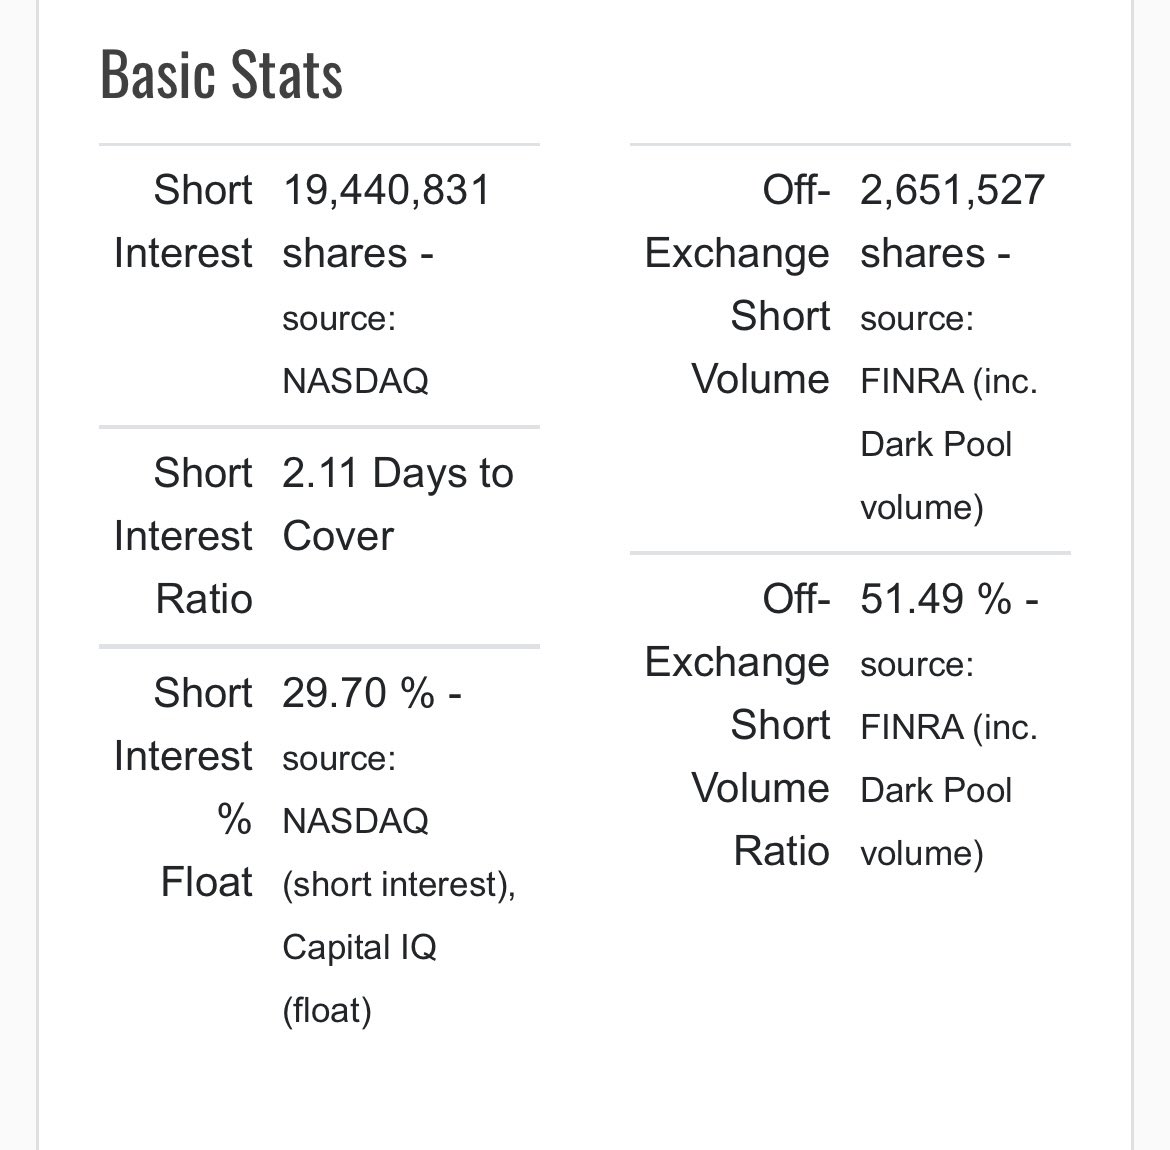Click the 51.49 % ratio value

[x=949, y=599]
